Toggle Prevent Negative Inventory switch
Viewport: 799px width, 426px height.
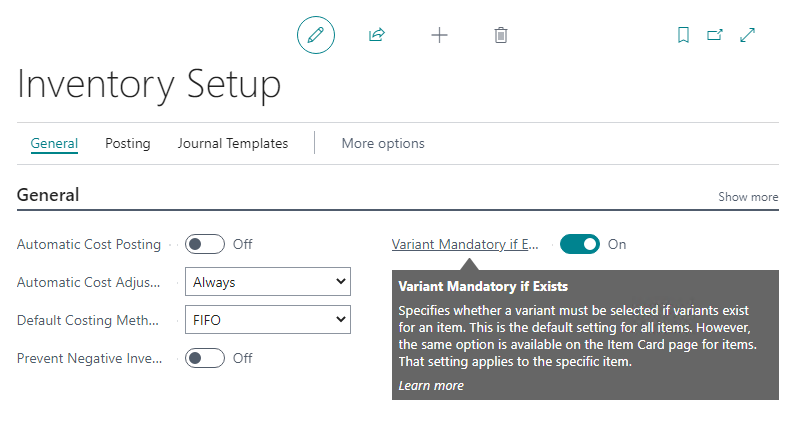(x=205, y=358)
